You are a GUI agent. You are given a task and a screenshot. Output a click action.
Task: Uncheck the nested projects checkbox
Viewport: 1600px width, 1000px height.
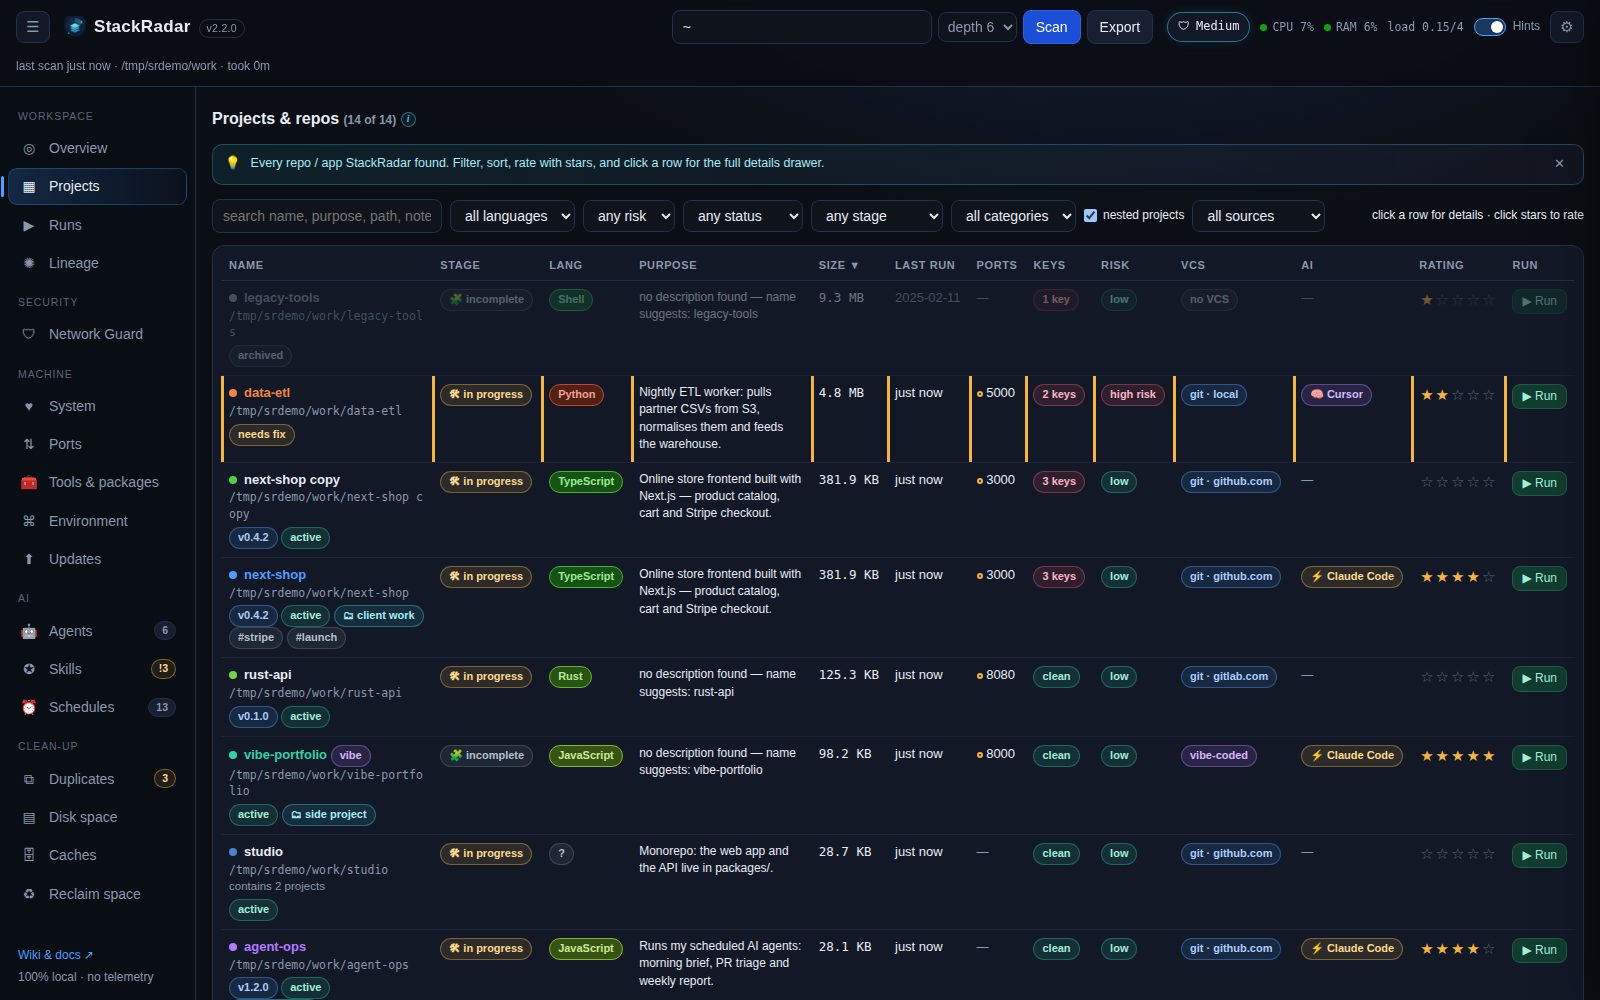[1091, 215]
